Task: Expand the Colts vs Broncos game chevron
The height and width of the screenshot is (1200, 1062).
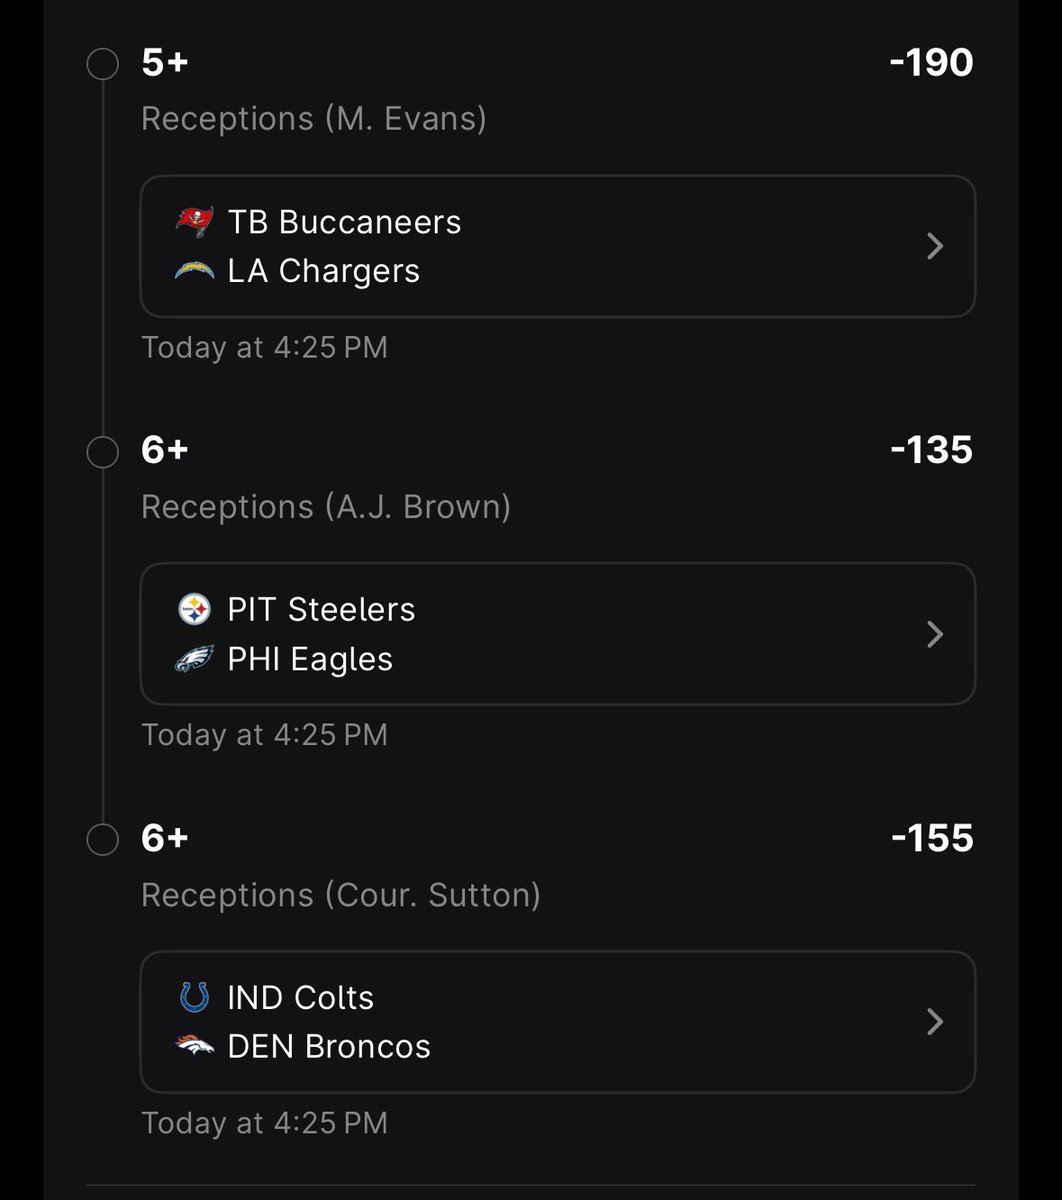Action: [x=935, y=1021]
